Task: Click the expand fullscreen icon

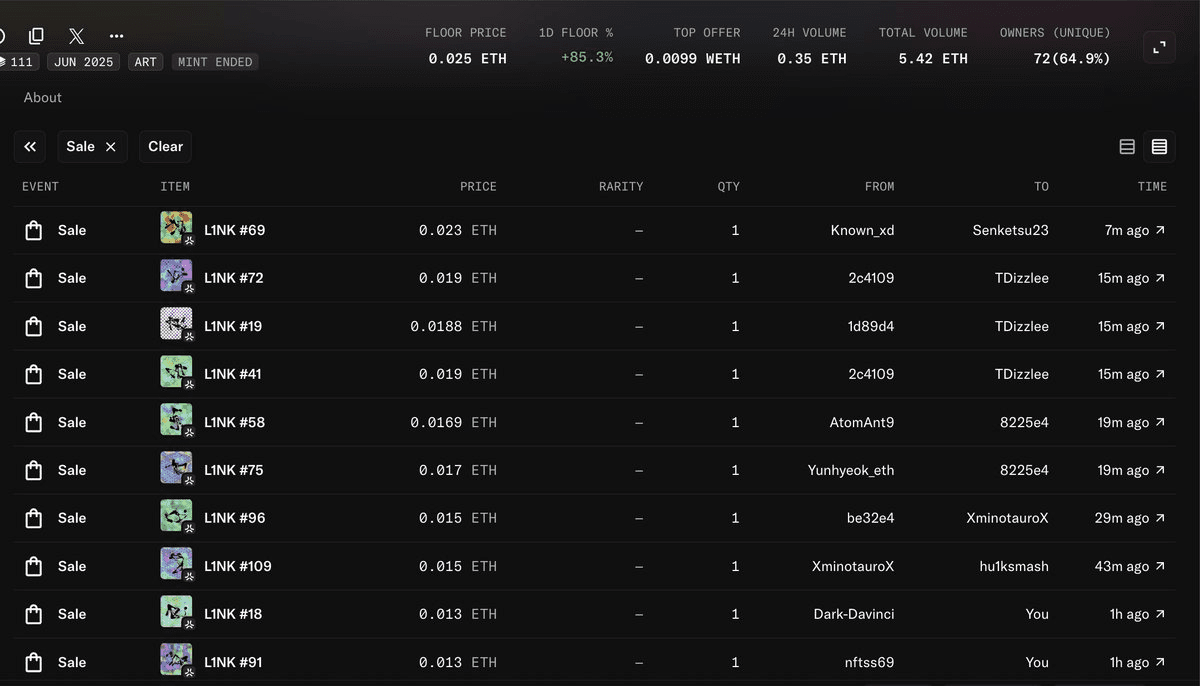Action: (1159, 47)
